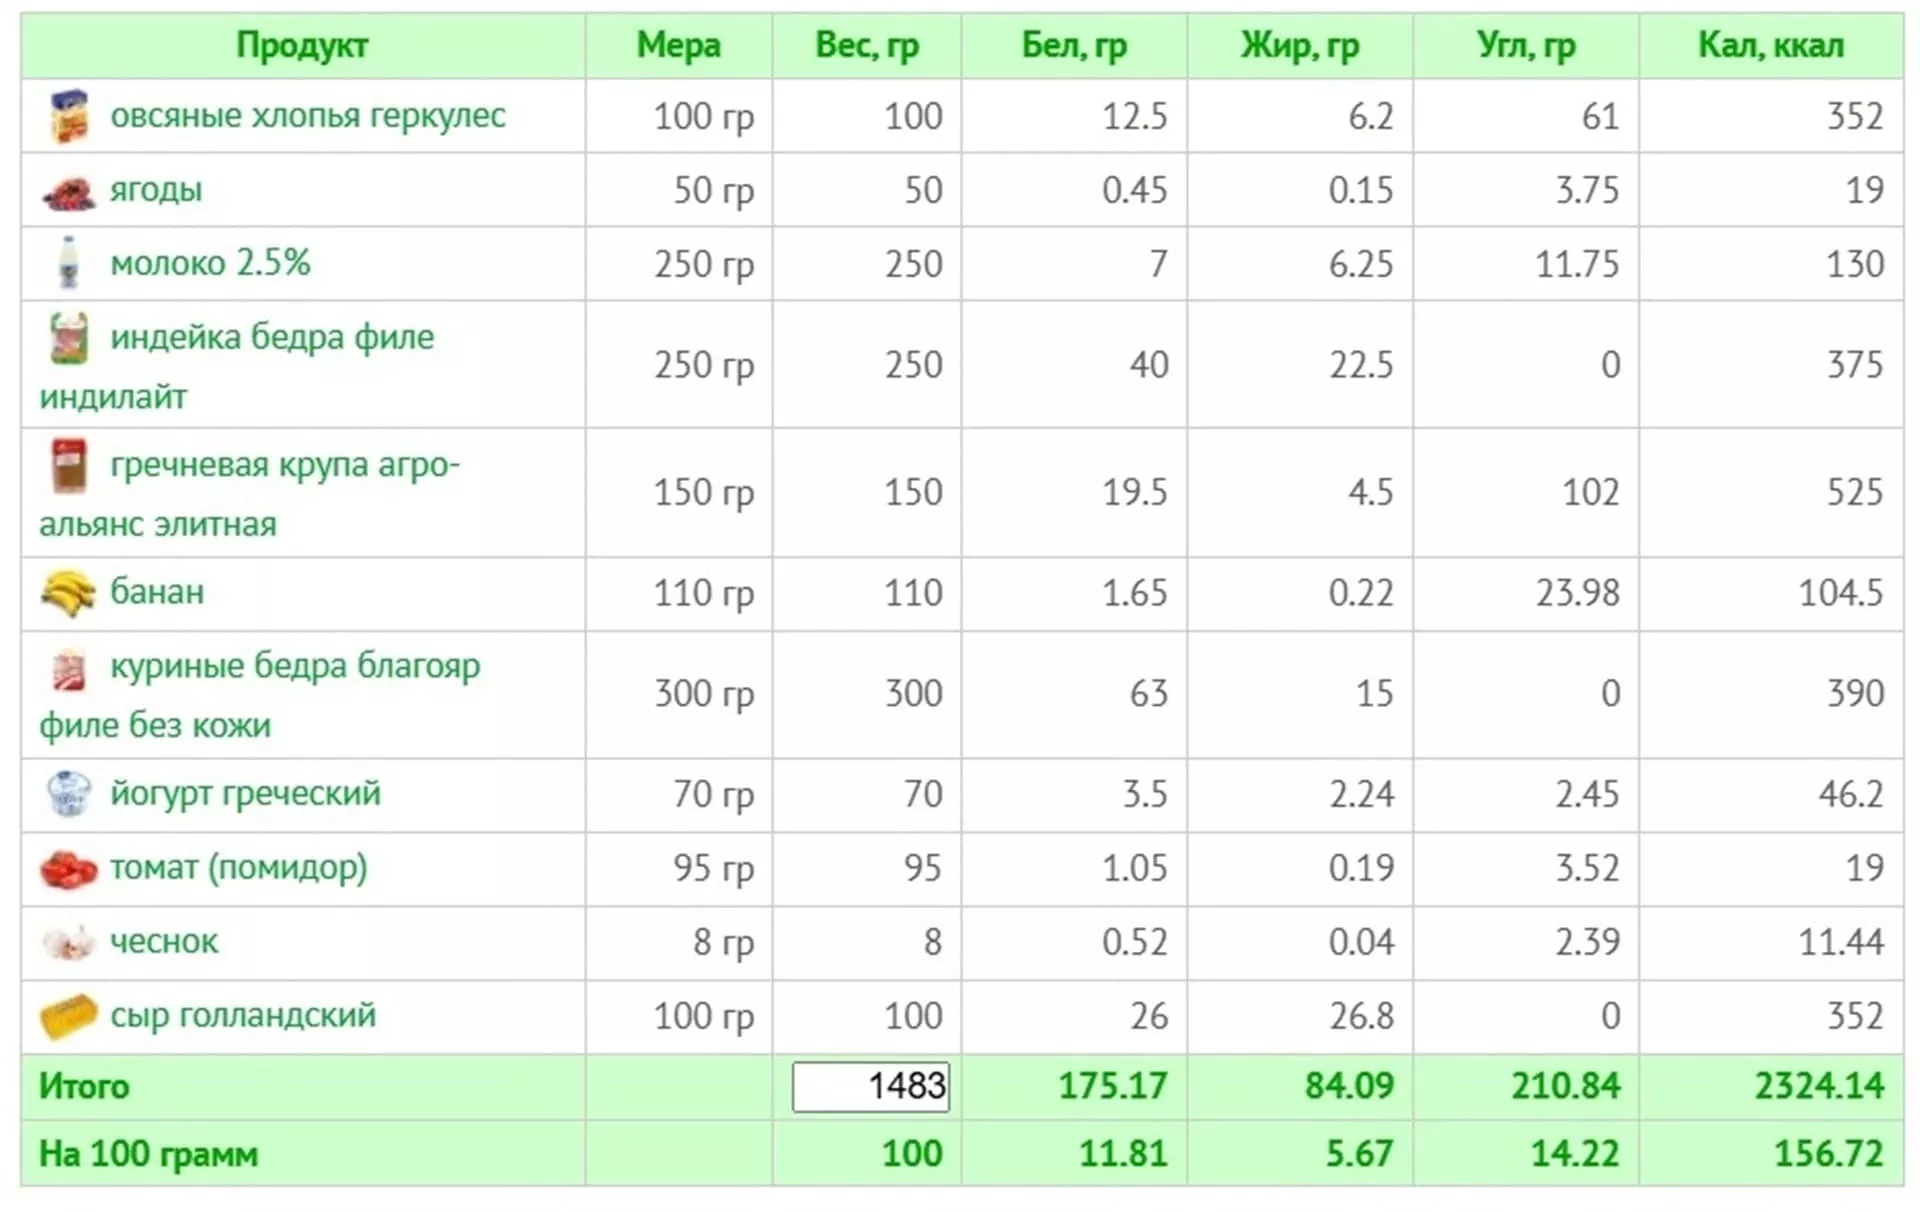
Task: Click the milk bottle icon
Action: tap(69, 263)
